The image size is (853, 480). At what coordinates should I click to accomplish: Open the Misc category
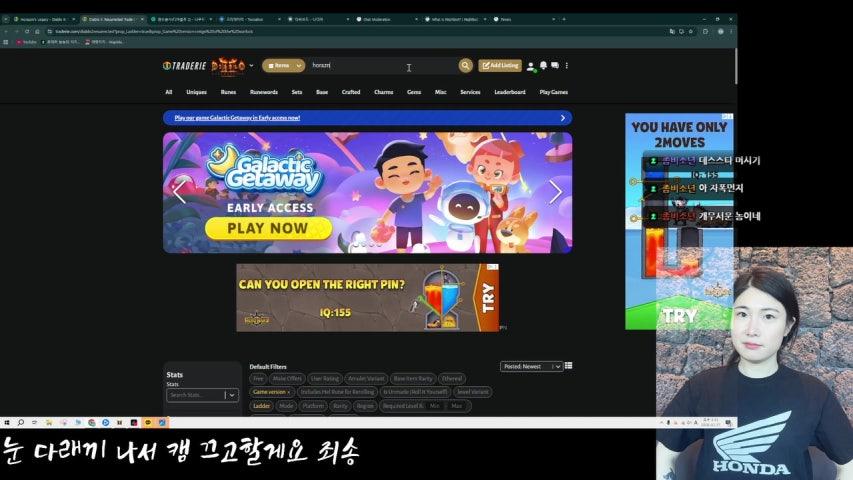[441, 92]
